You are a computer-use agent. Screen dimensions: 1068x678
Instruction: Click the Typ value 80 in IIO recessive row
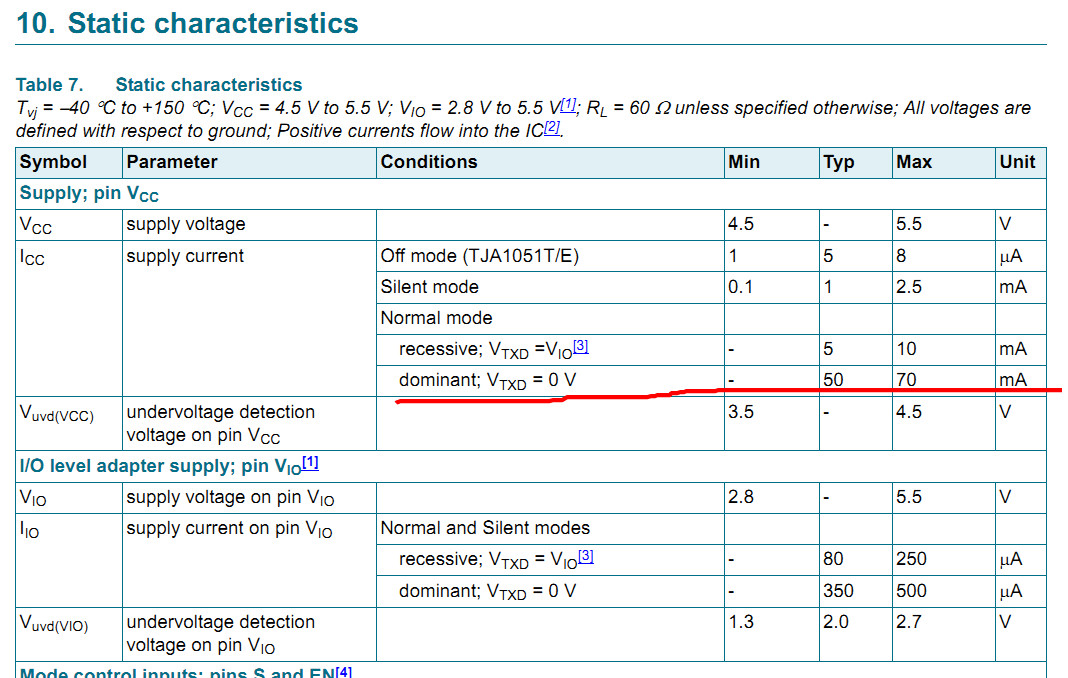pyautogui.click(x=833, y=559)
